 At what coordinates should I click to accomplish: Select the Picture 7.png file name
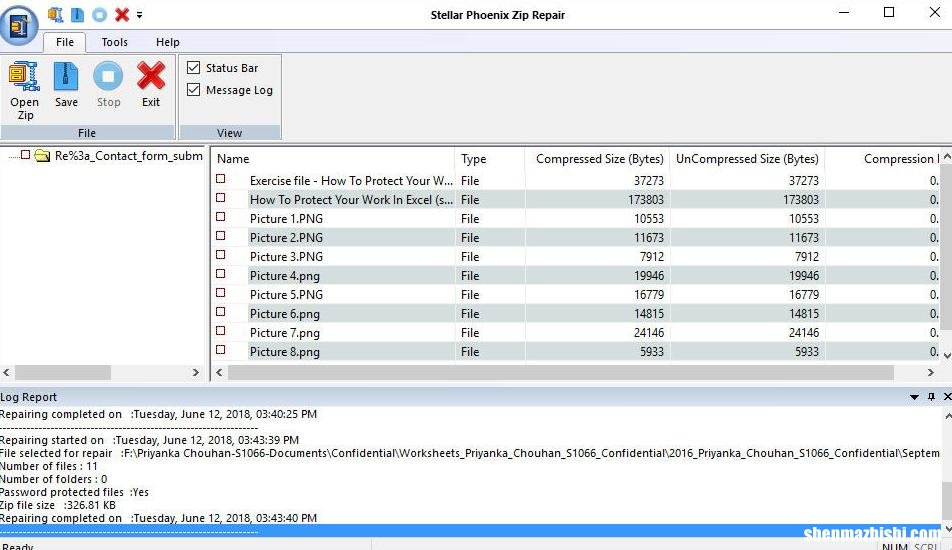point(285,333)
